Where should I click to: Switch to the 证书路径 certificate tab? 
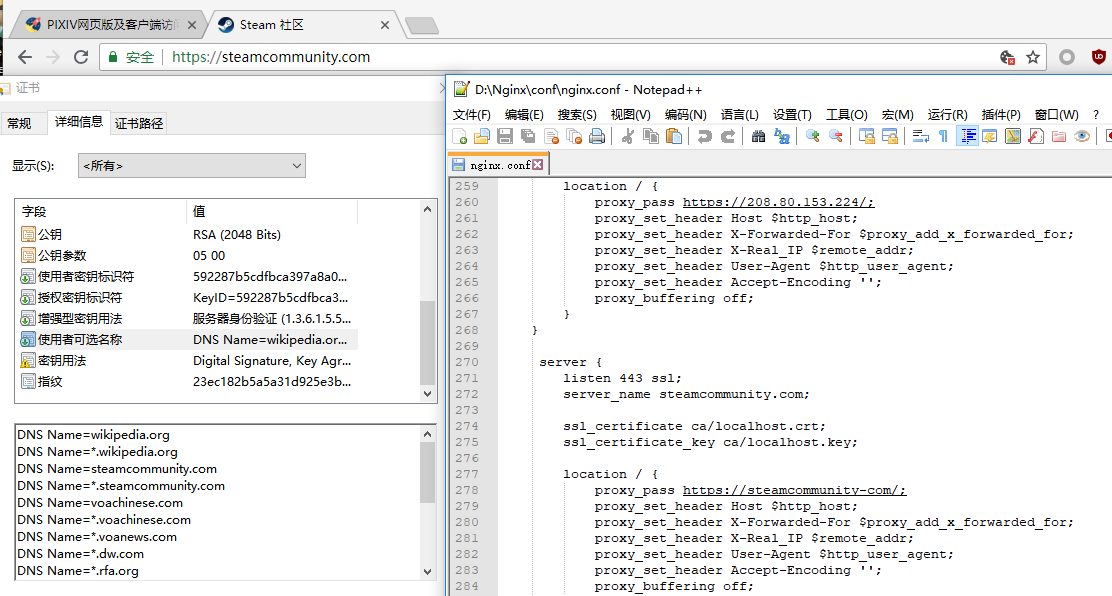[x=139, y=123]
